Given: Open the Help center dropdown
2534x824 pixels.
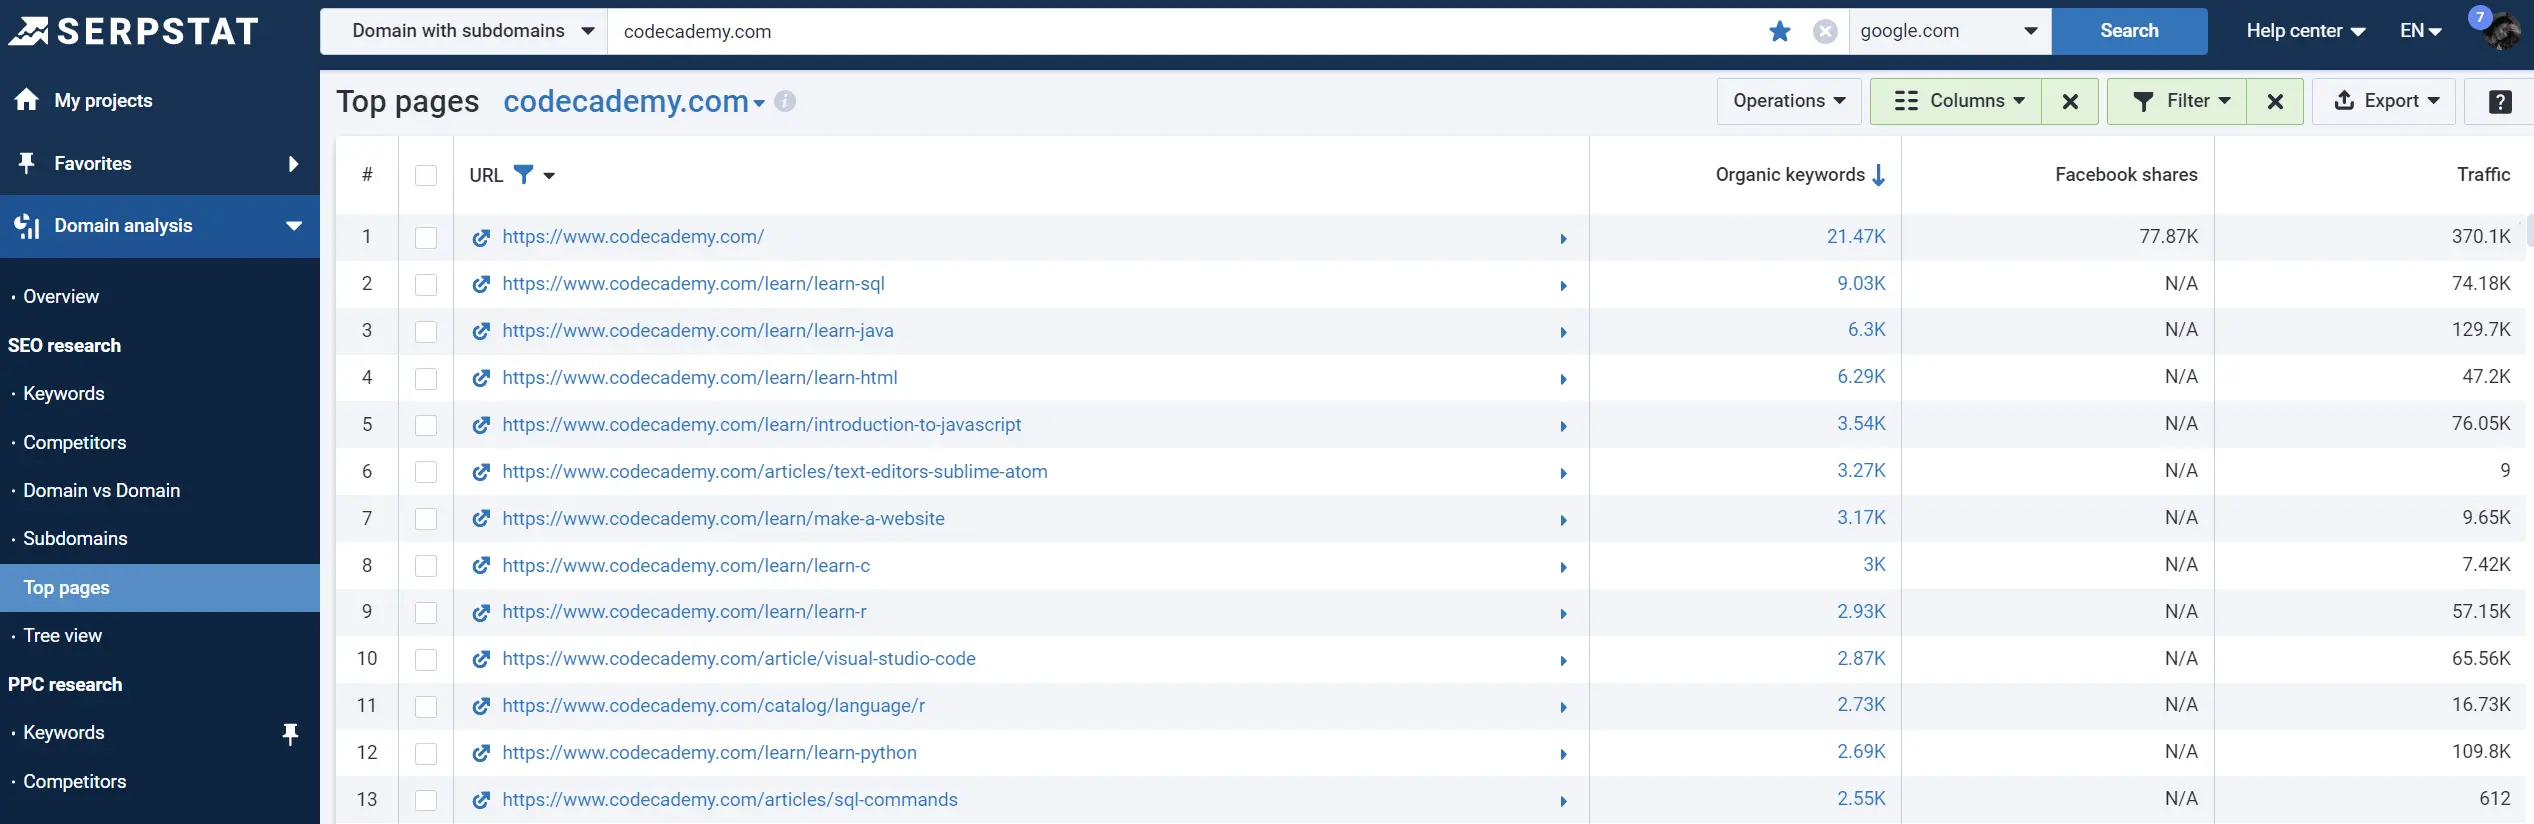Looking at the screenshot, I should coord(2305,31).
